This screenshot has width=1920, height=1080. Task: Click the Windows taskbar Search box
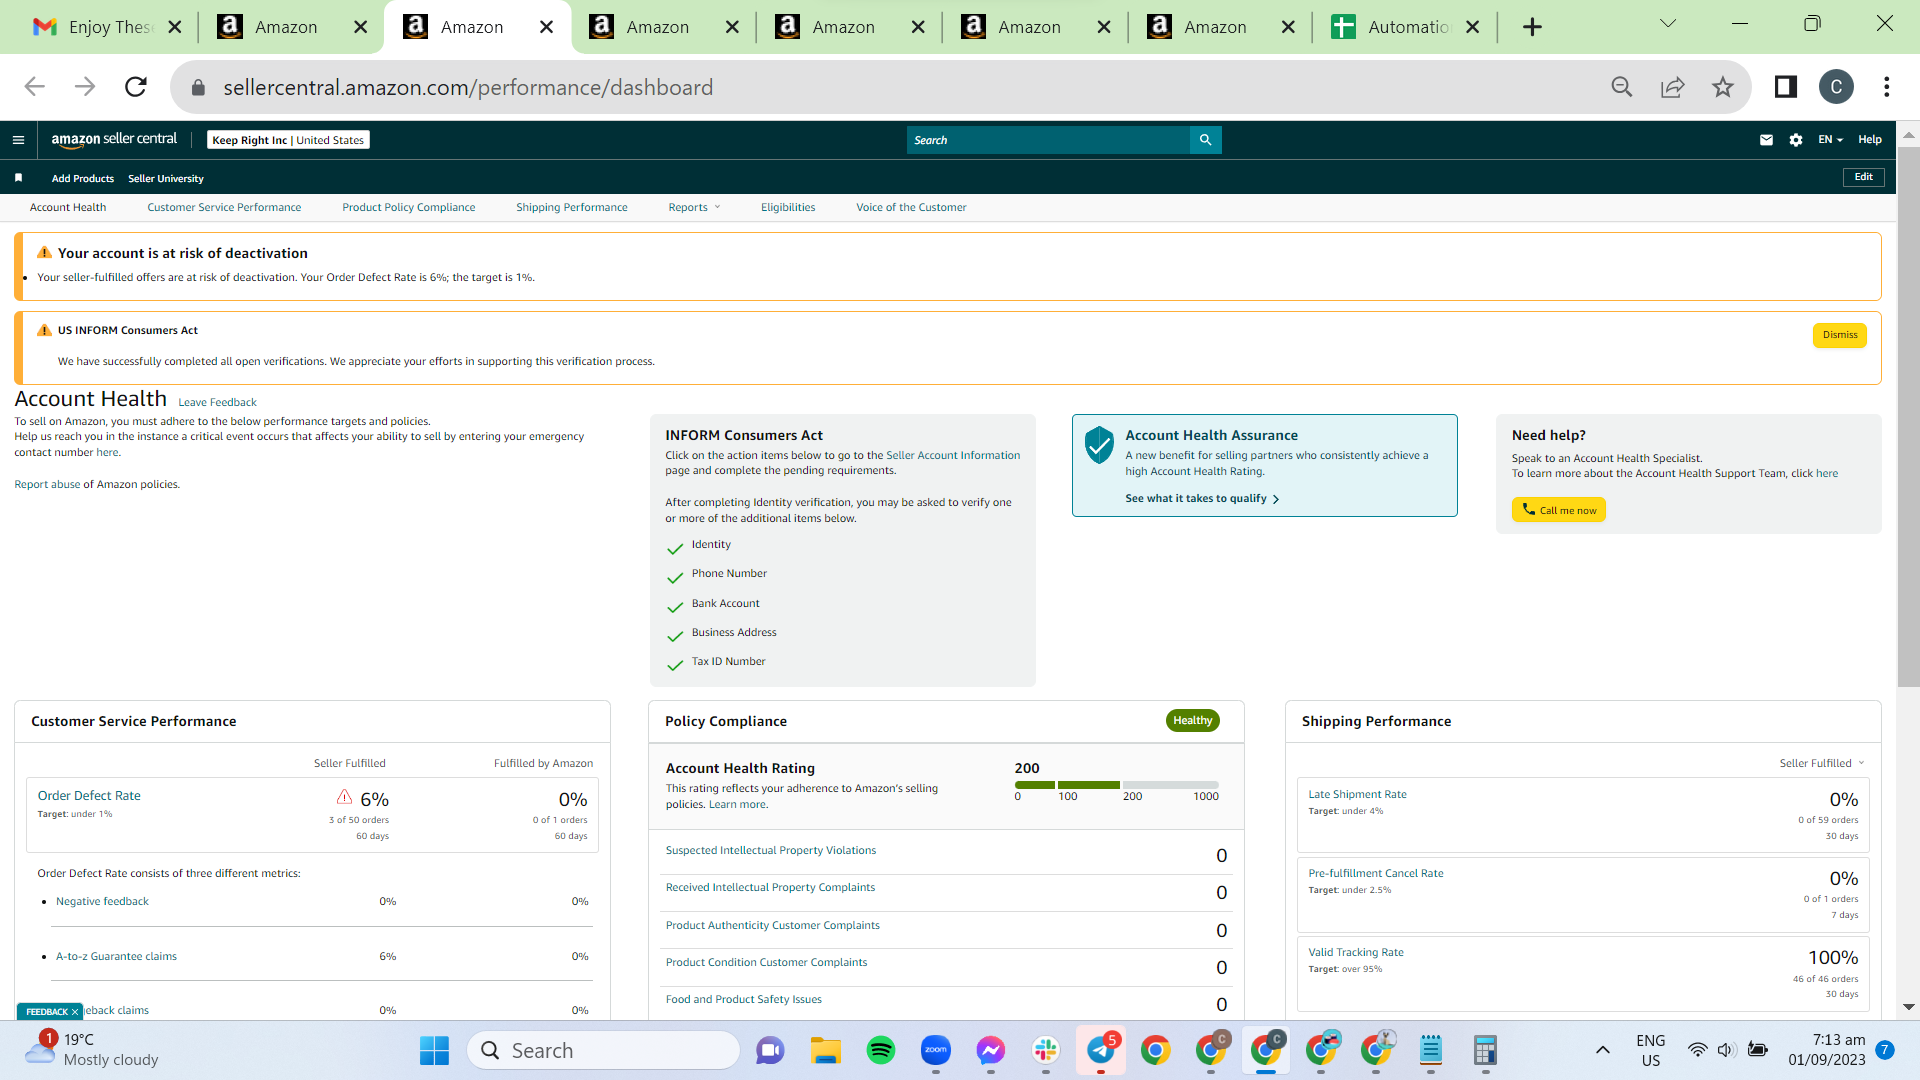603,1050
